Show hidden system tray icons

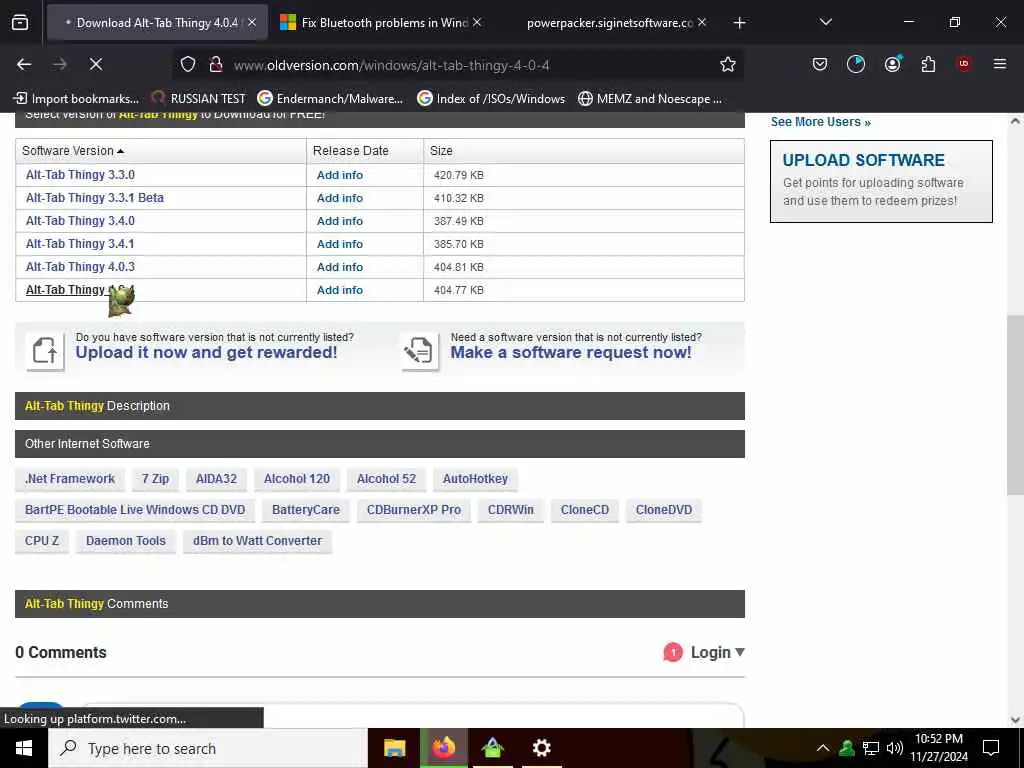pyautogui.click(x=823, y=748)
